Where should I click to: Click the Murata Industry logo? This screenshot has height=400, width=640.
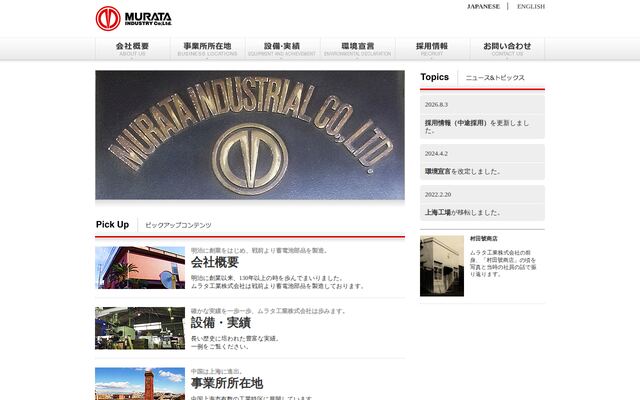(133, 18)
